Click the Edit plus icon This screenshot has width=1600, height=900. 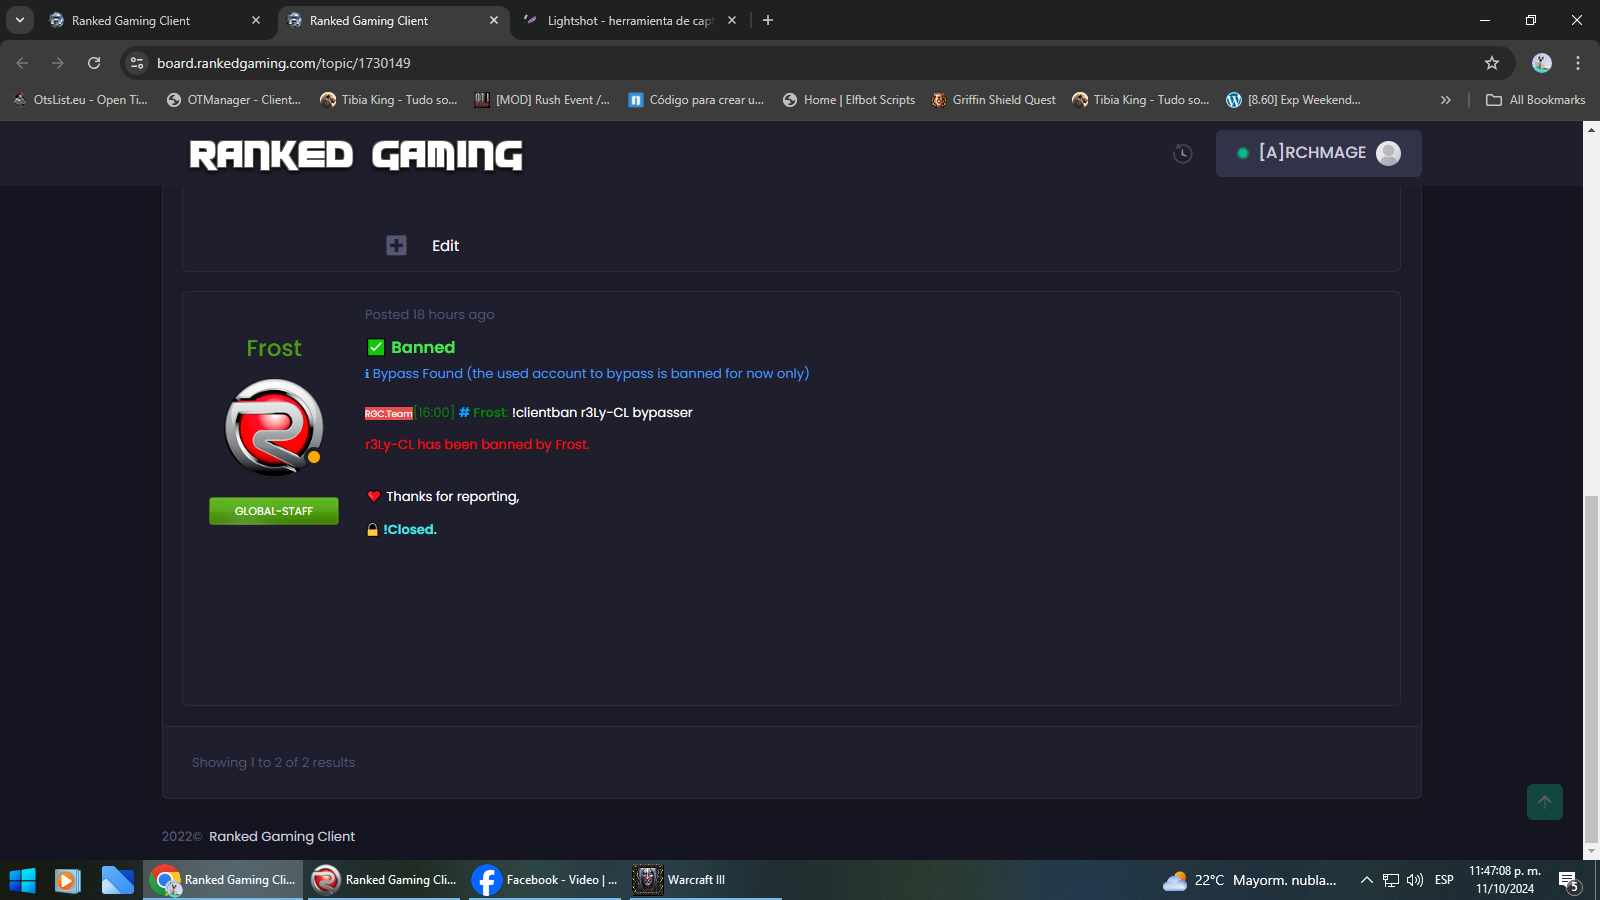pos(396,245)
